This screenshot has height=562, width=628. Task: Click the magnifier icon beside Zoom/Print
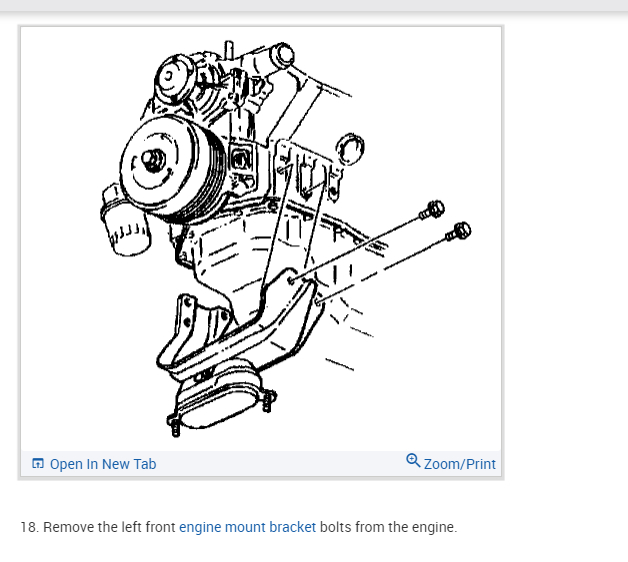tap(413, 460)
